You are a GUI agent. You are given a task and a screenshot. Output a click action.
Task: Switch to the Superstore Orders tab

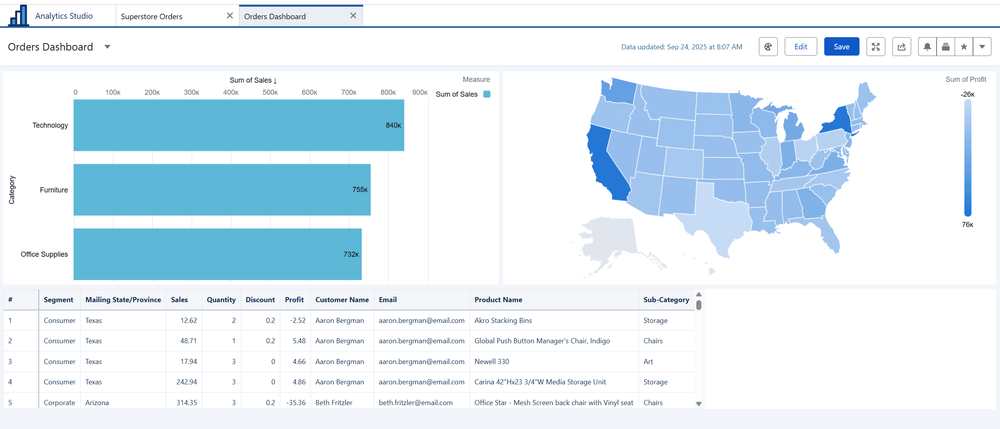(151, 17)
